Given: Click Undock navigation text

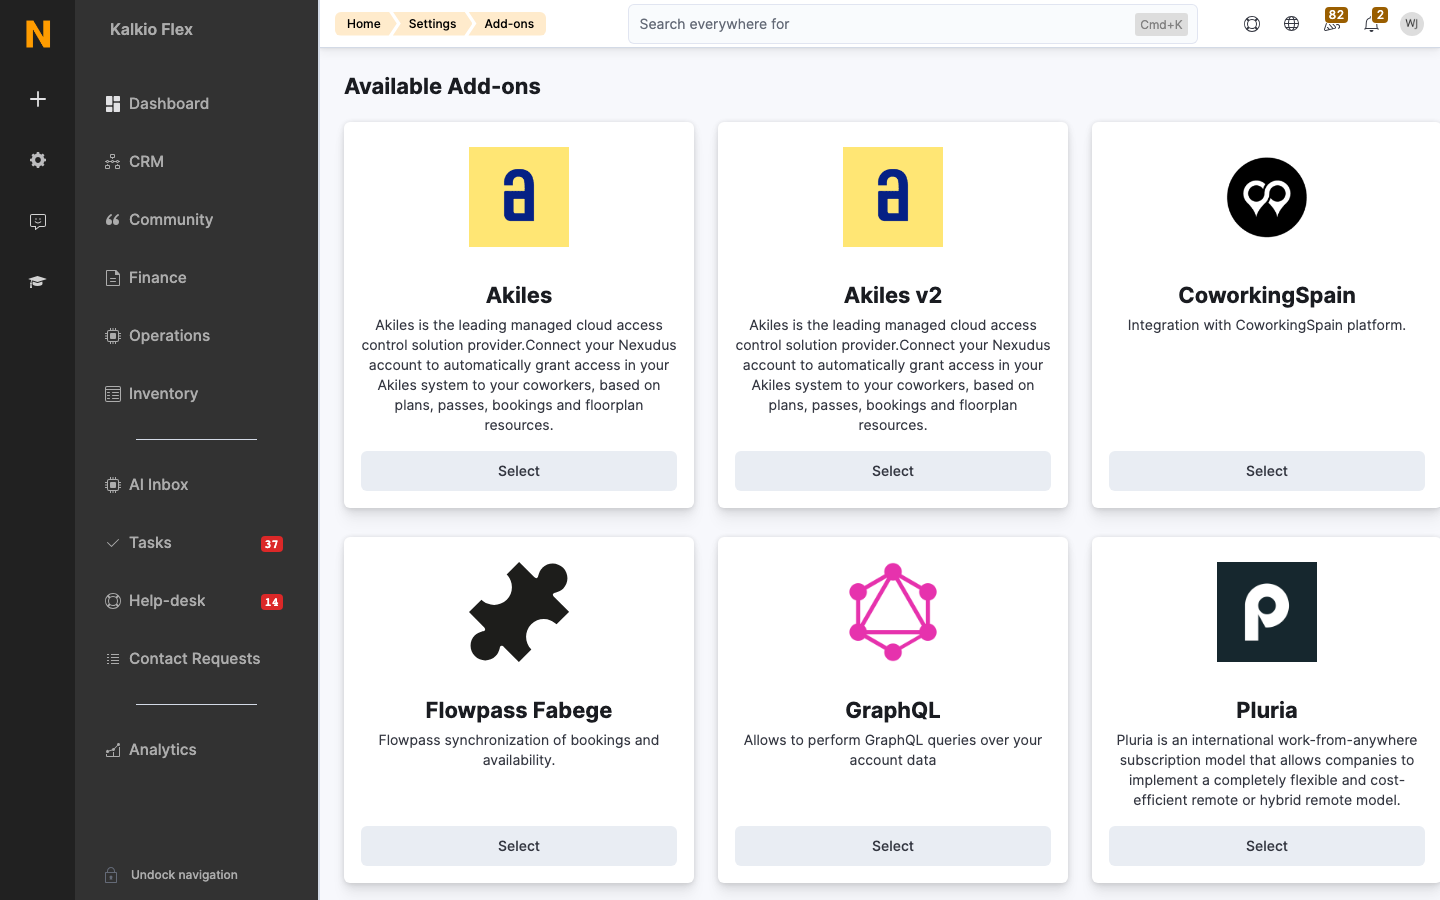Looking at the screenshot, I should pos(184,875).
